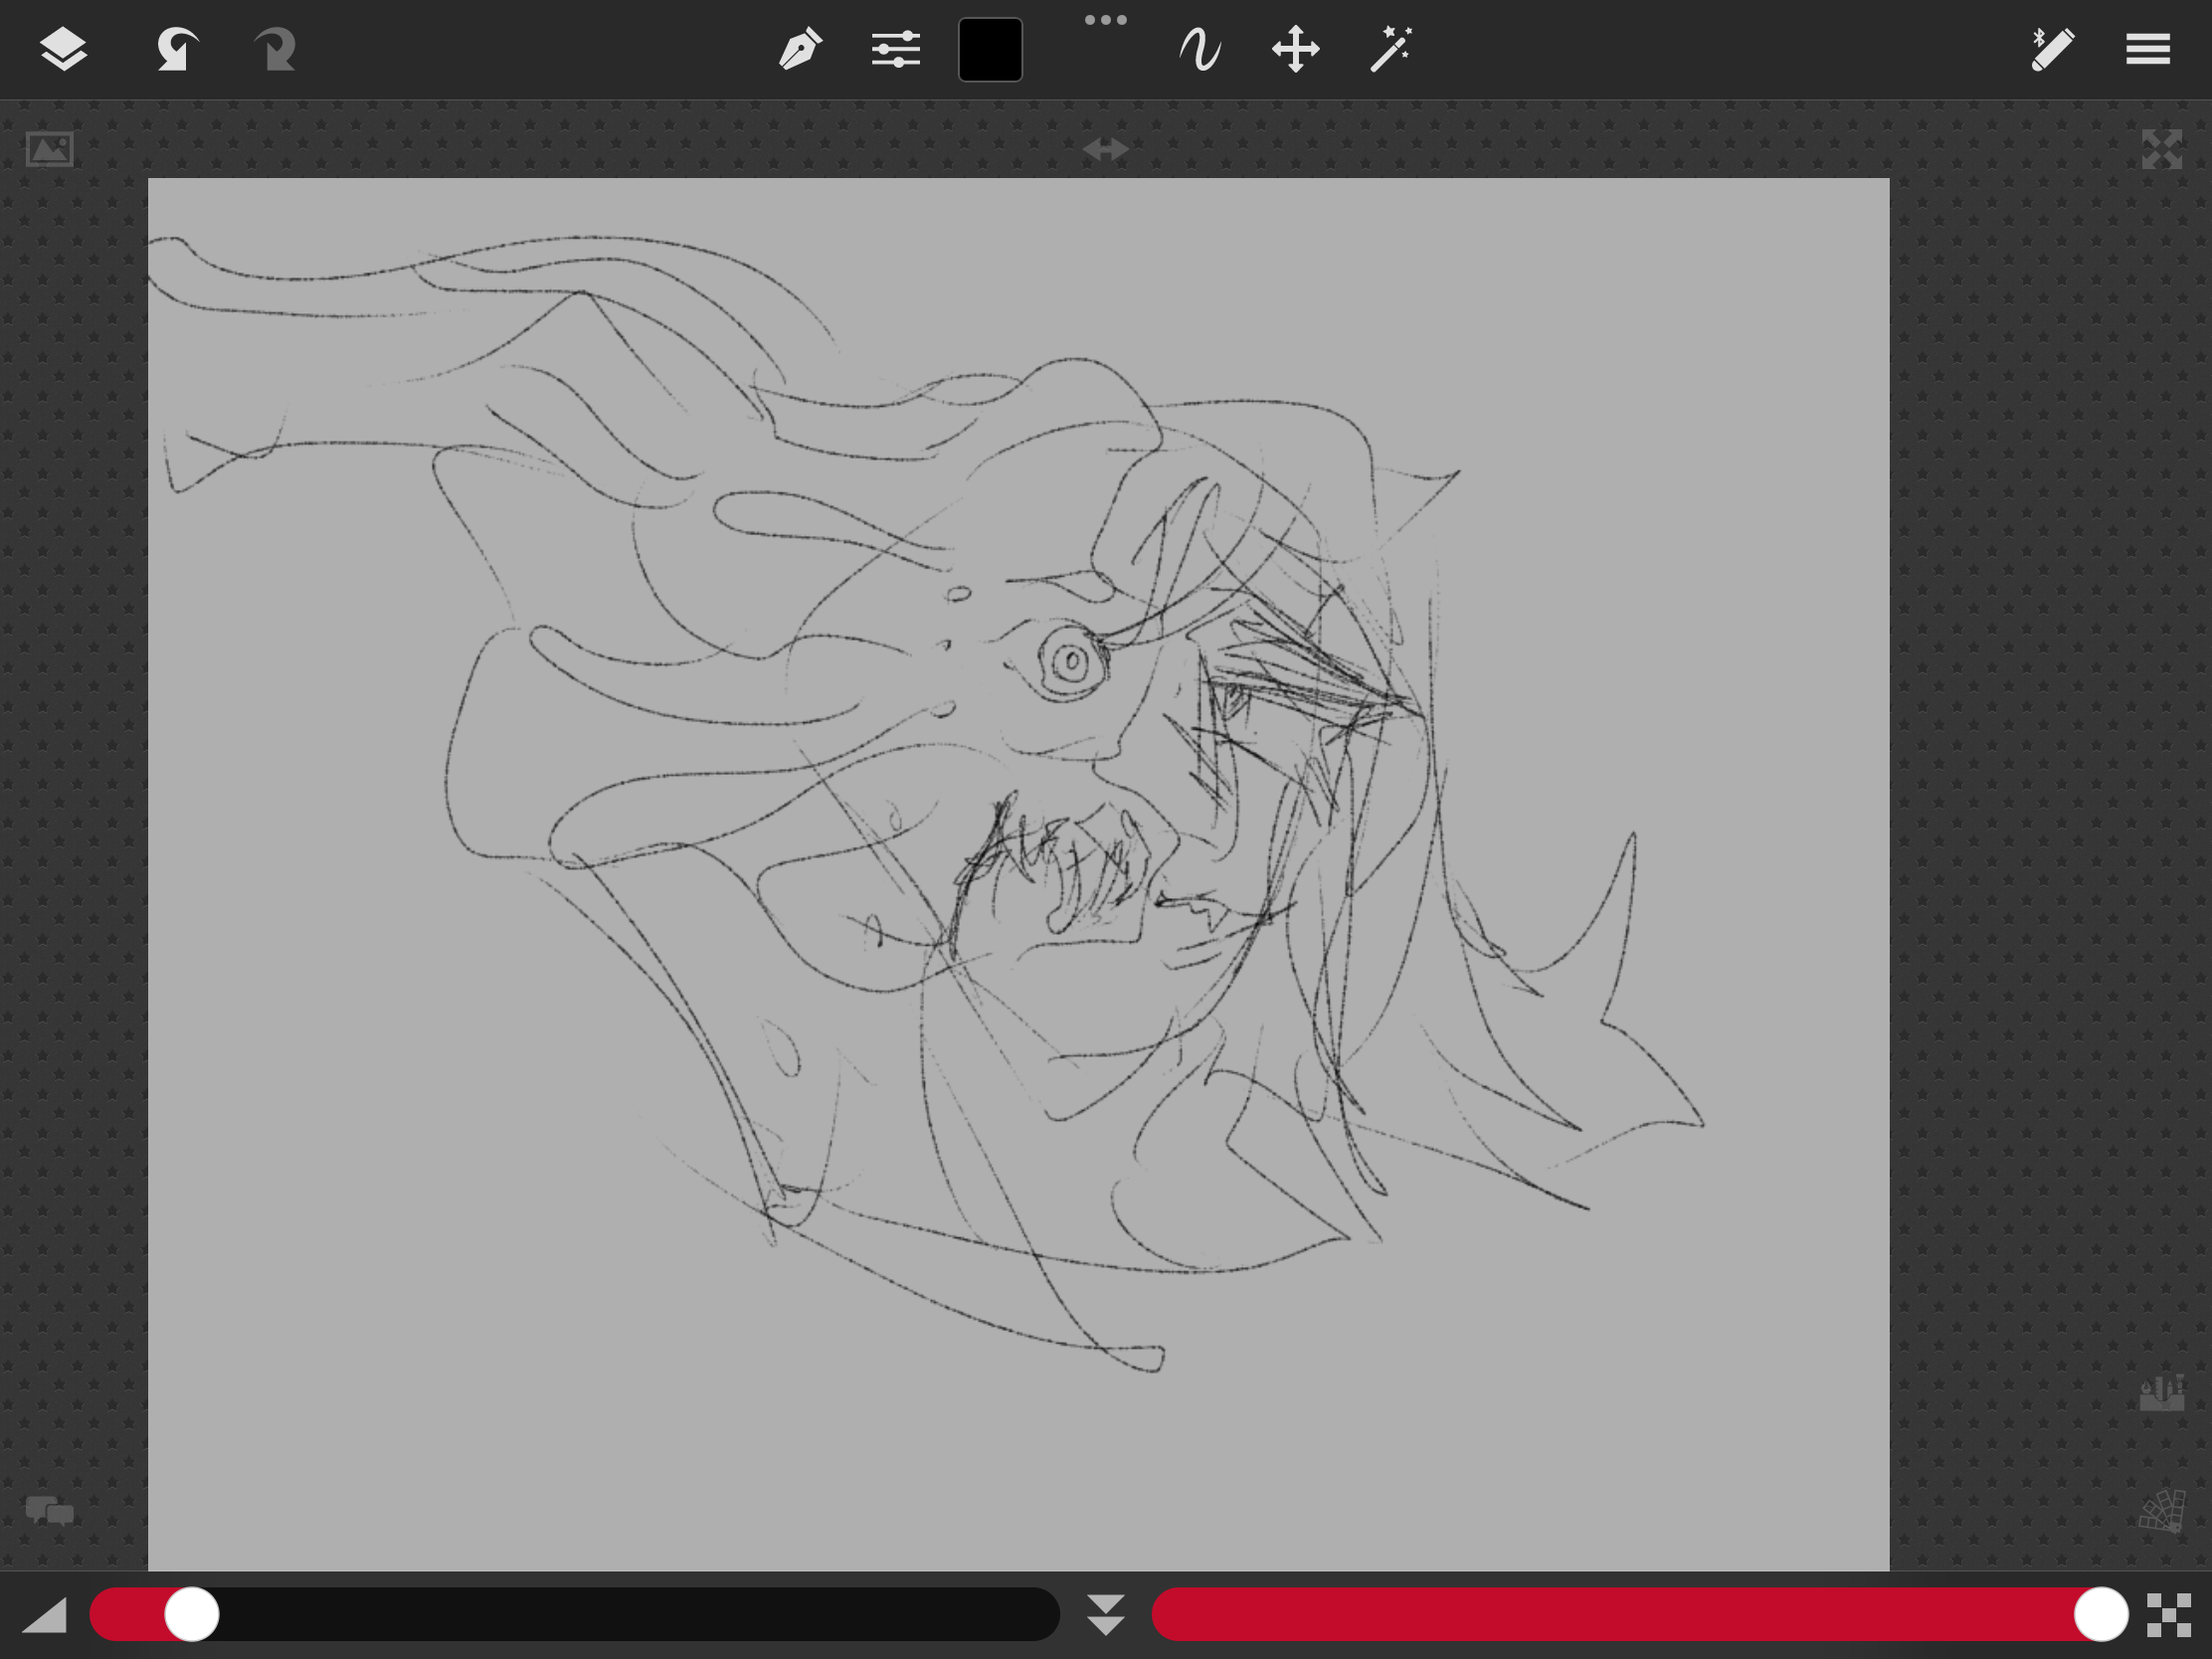This screenshot has width=2212, height=1659.
Task: Expand the three-dot toolbar options
Action: pos(1105,20)
